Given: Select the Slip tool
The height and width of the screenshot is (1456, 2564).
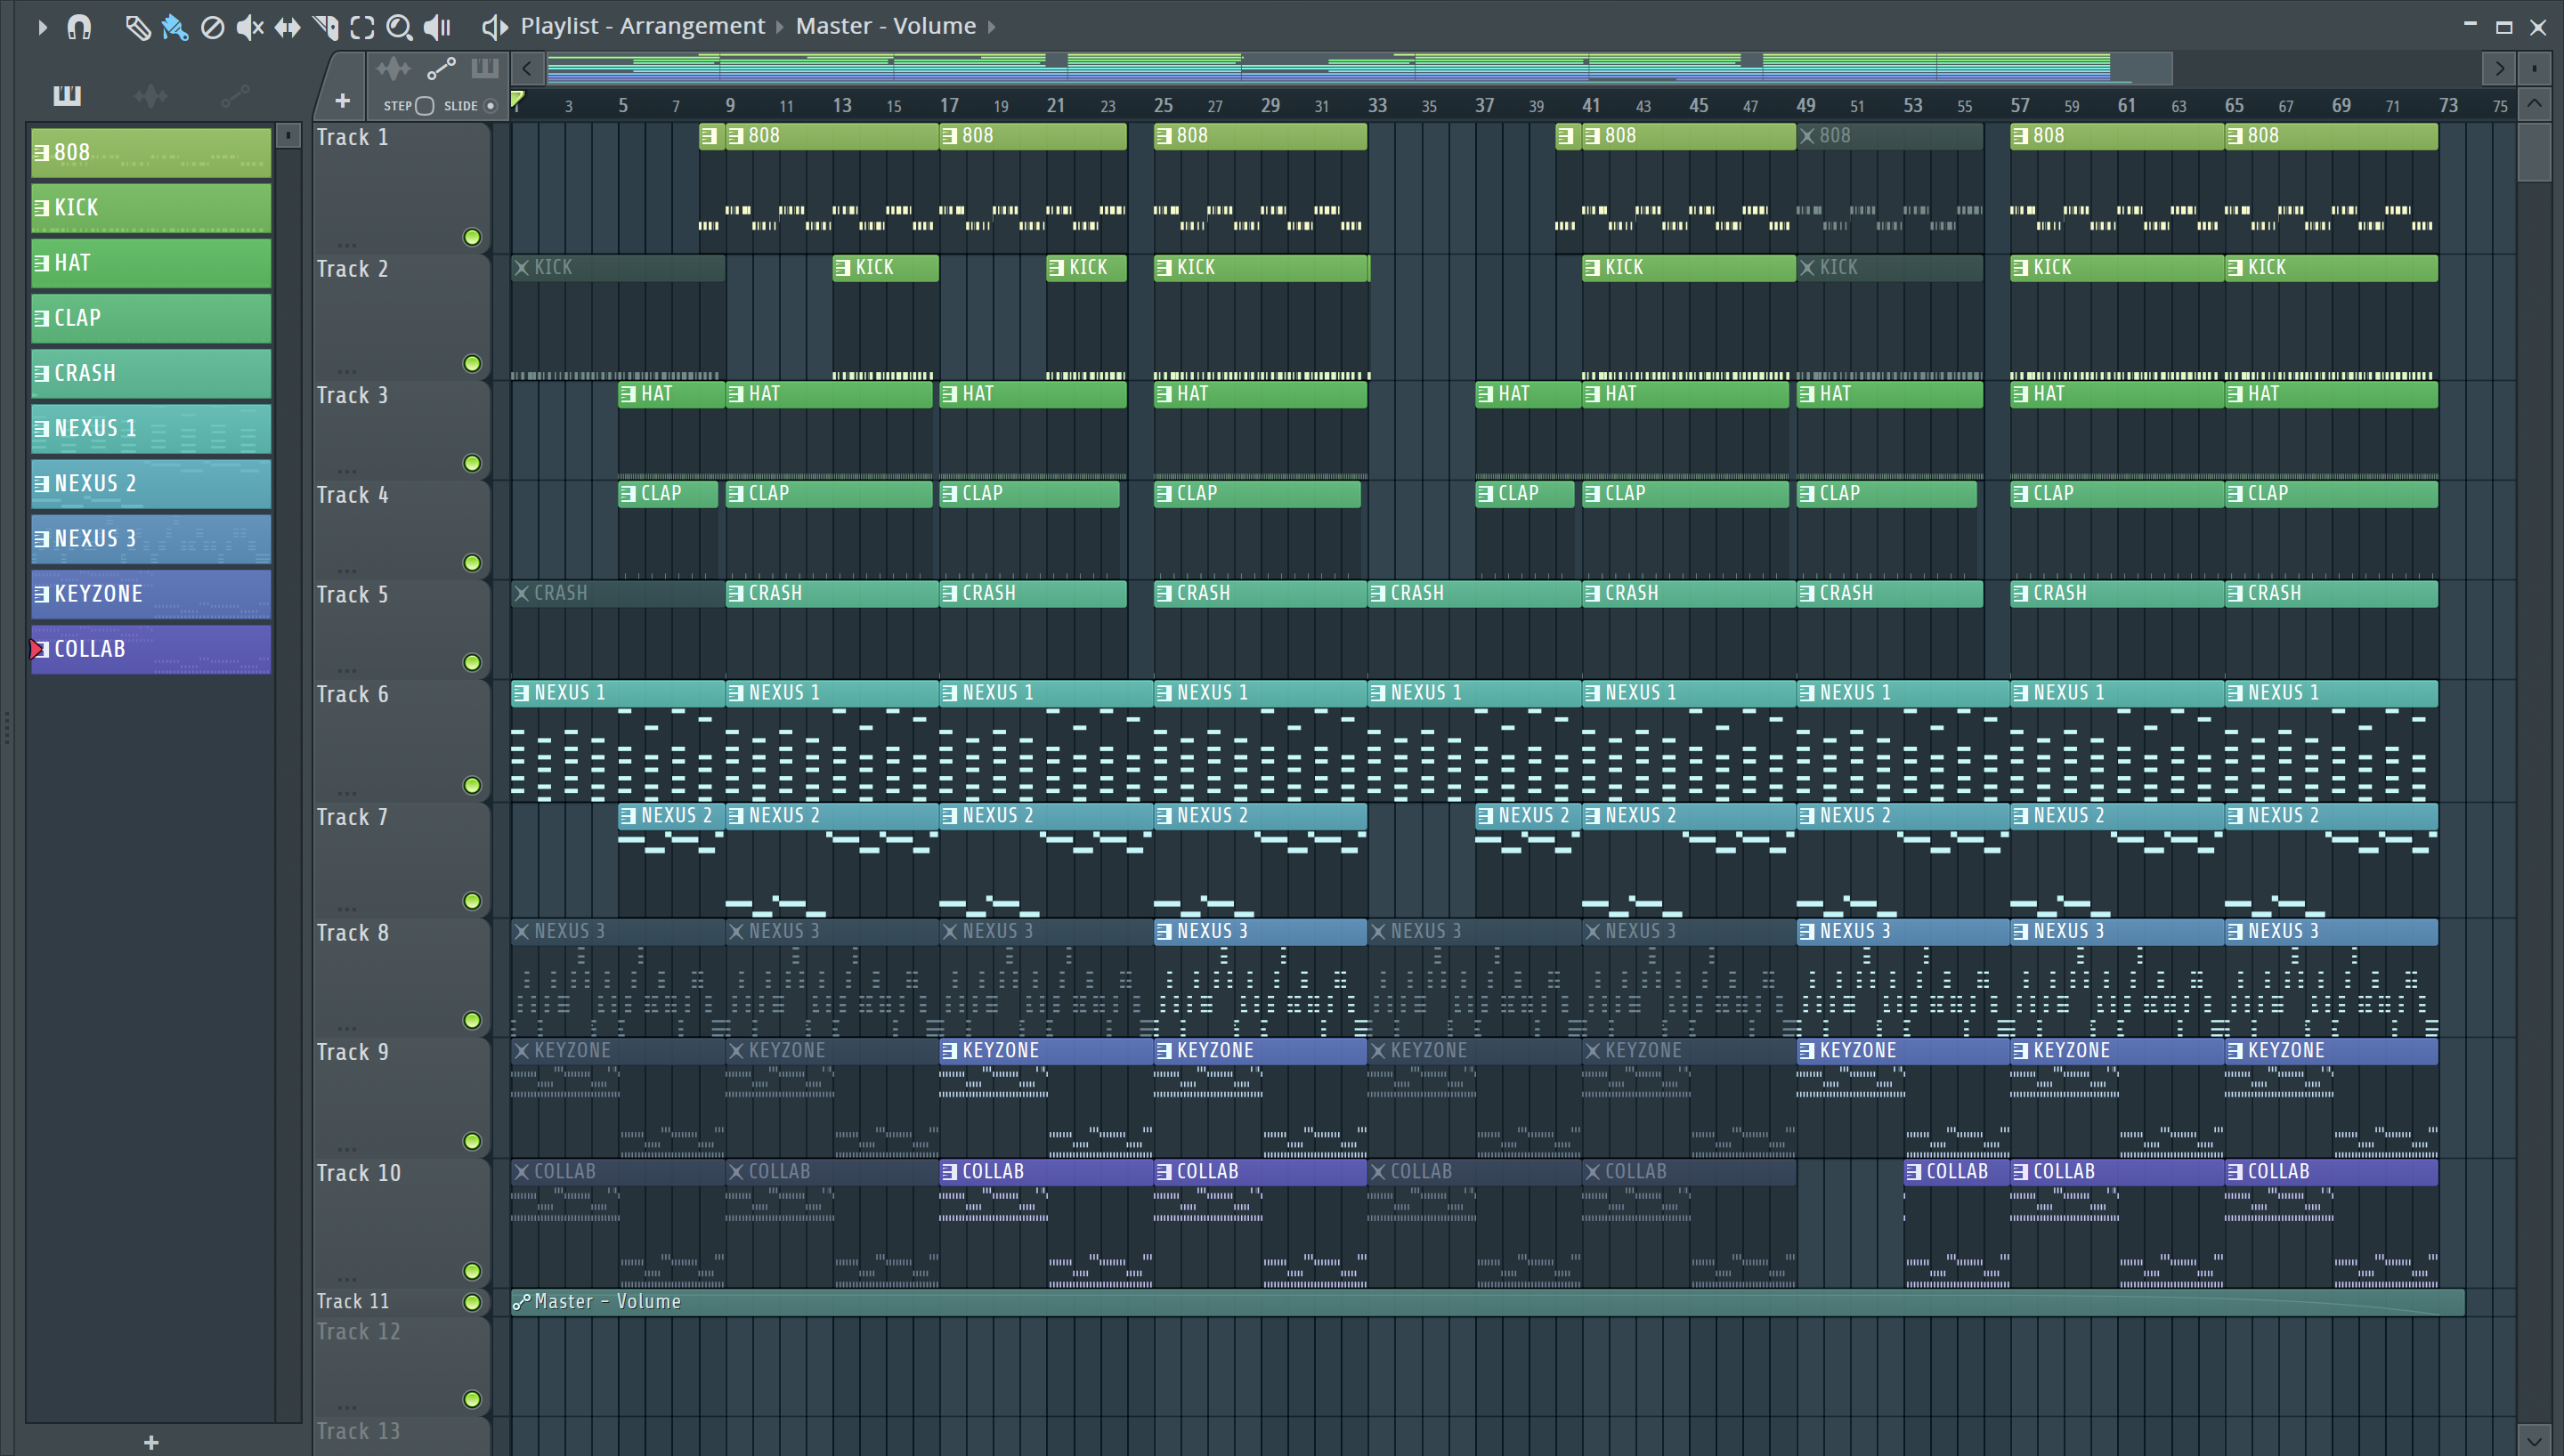Looking at the screenshot, I should (287, 27).
